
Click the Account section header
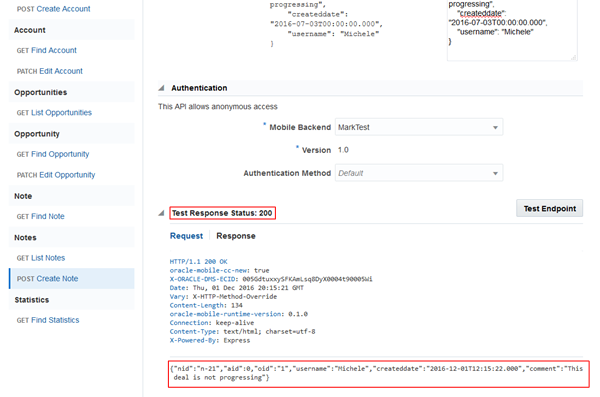tap(72, 30)
